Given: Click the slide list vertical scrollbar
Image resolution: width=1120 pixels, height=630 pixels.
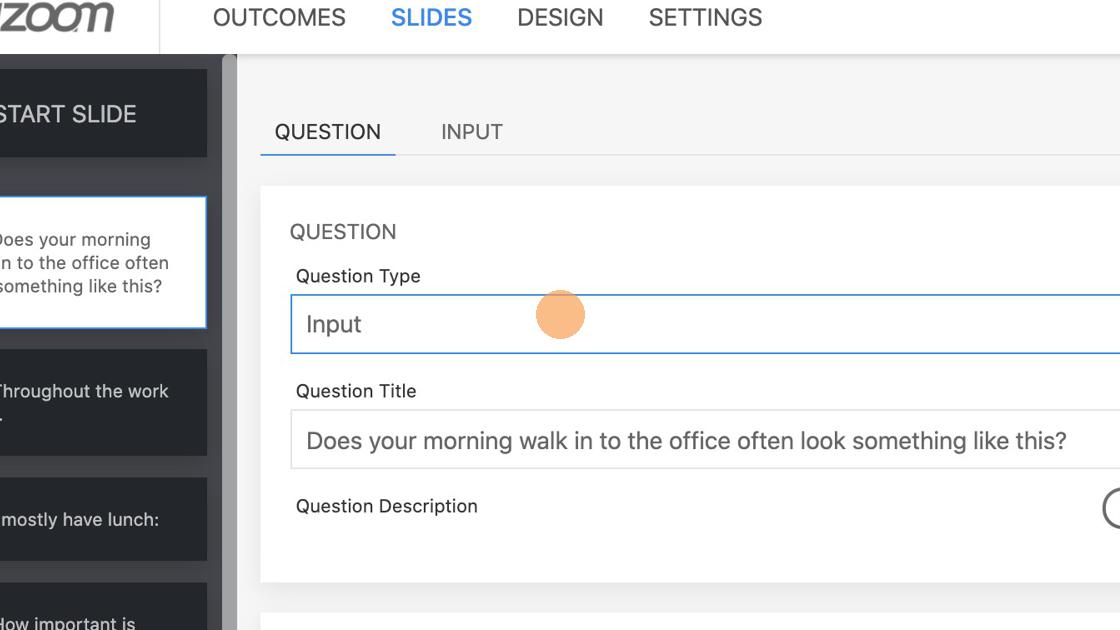Looking at the screenshot, I should click(229, 340).
